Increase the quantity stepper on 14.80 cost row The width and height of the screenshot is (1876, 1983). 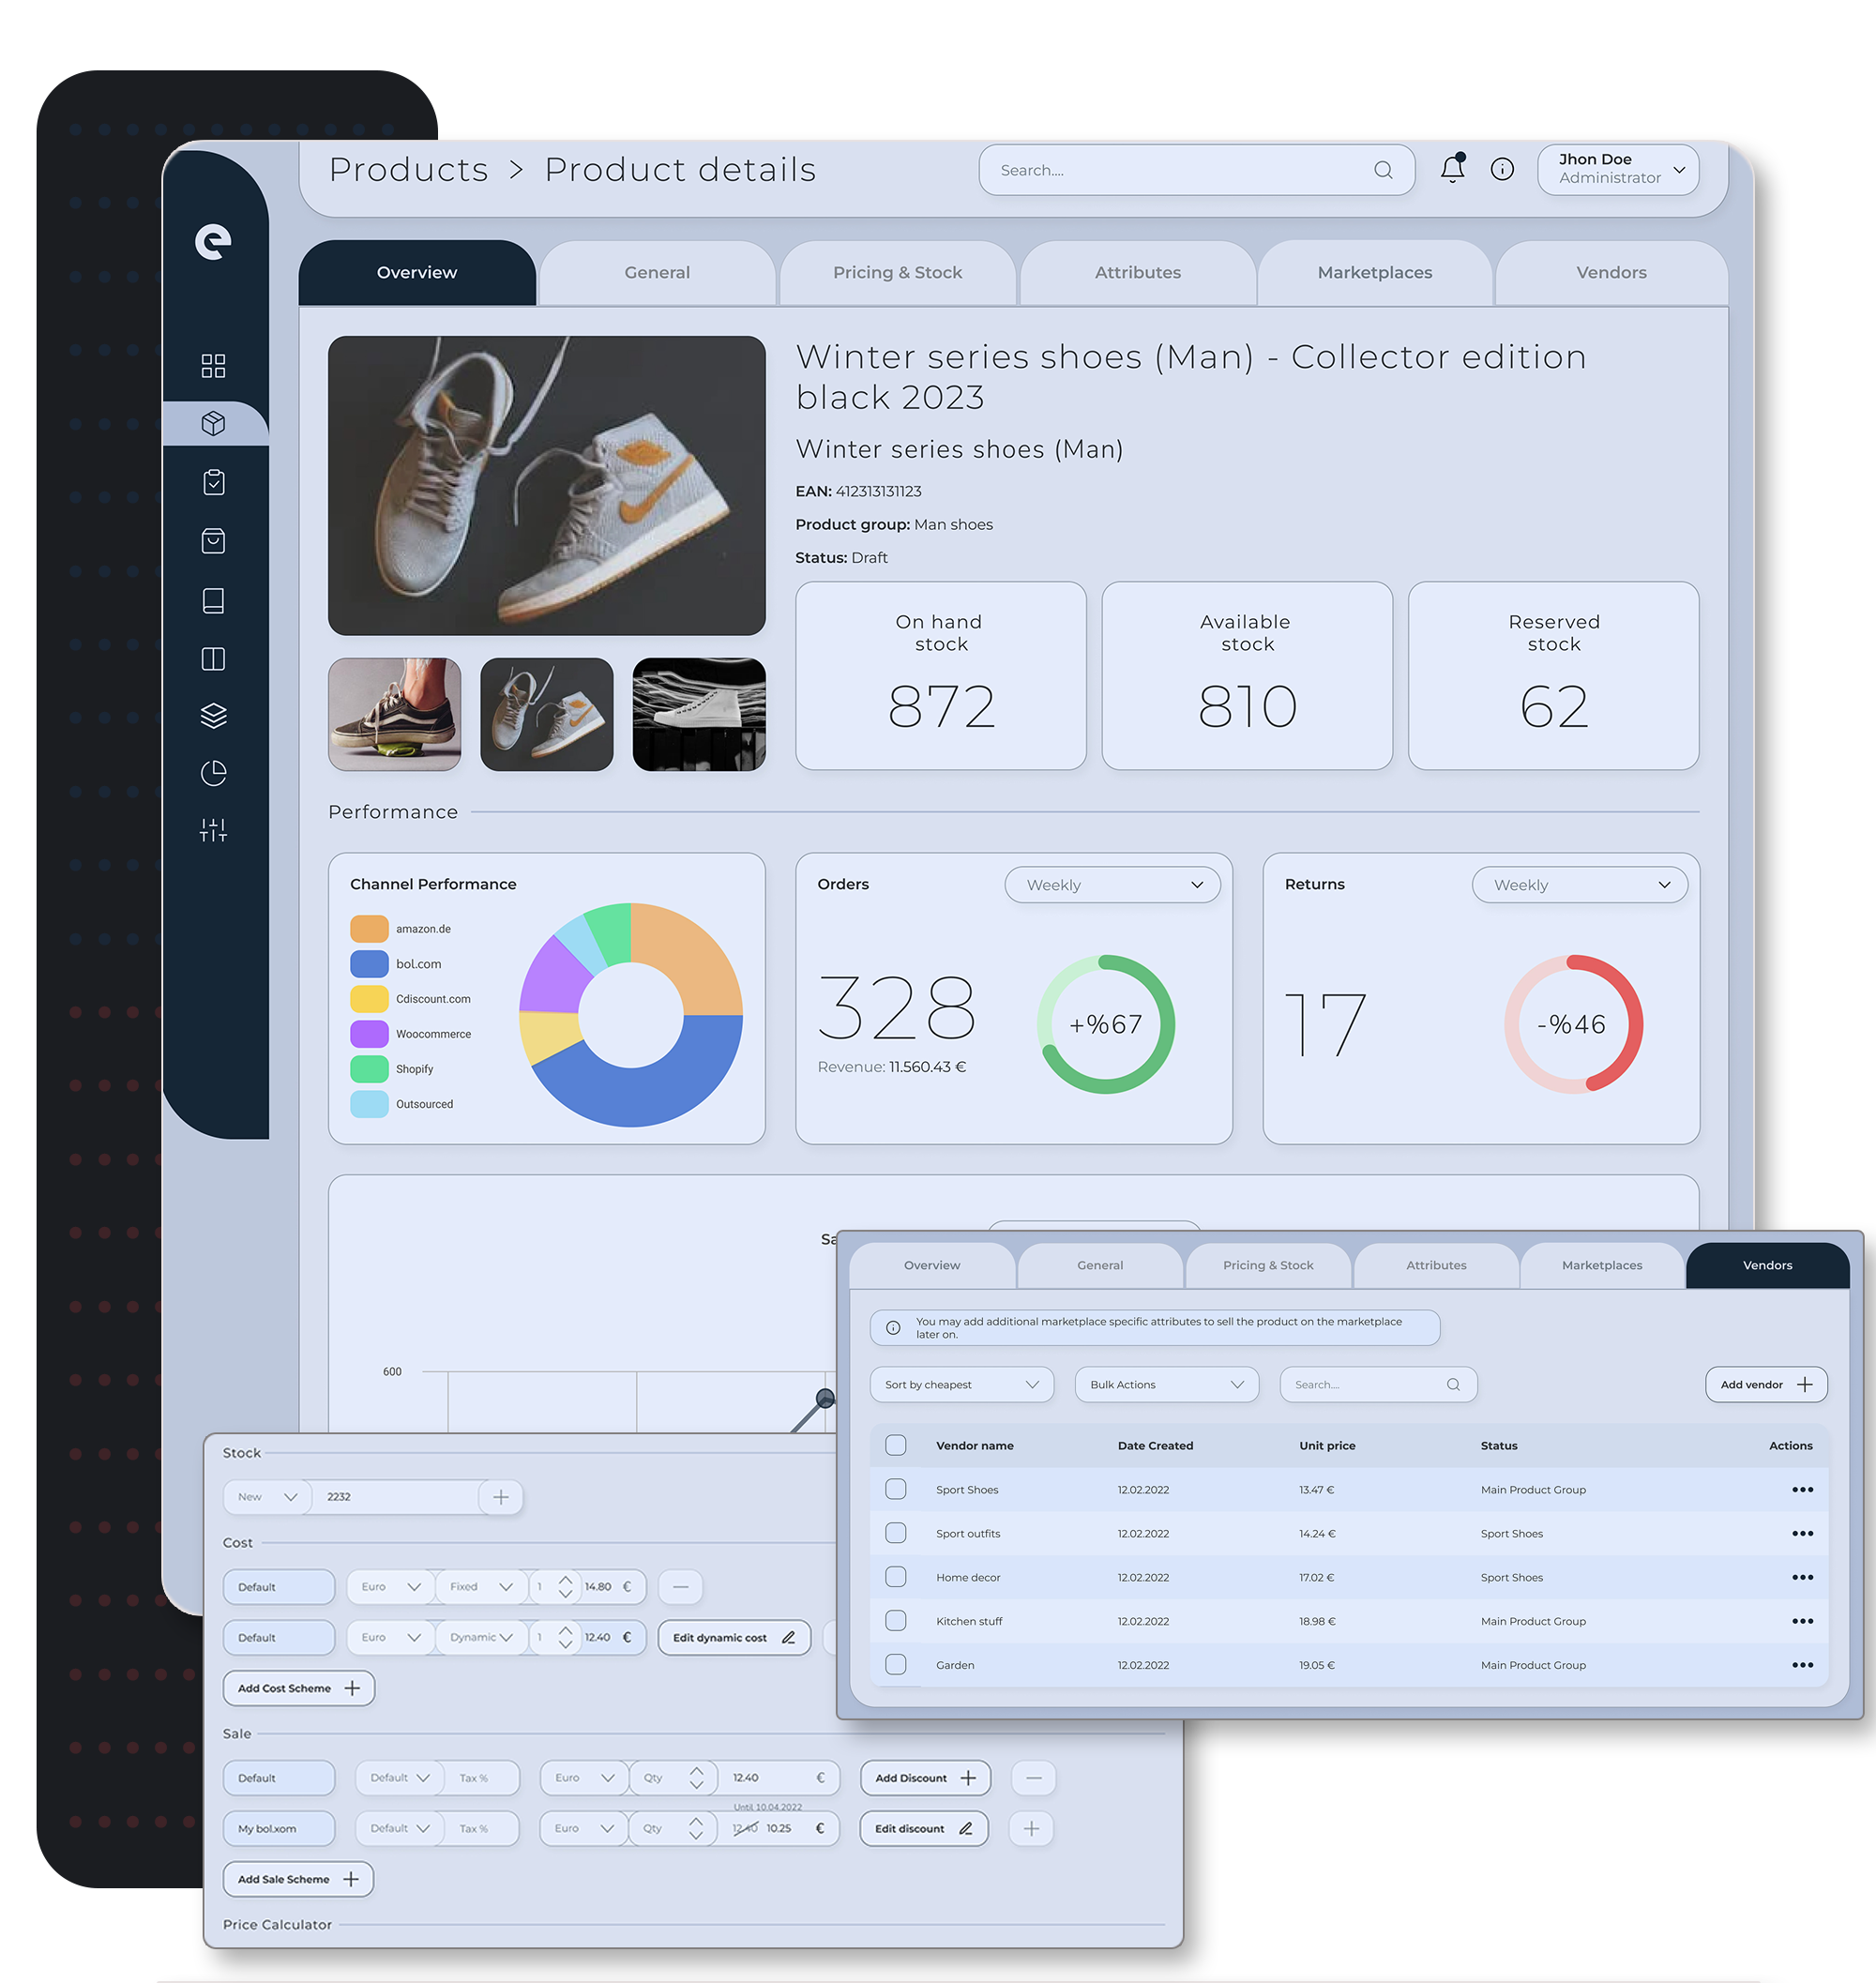566,1580
